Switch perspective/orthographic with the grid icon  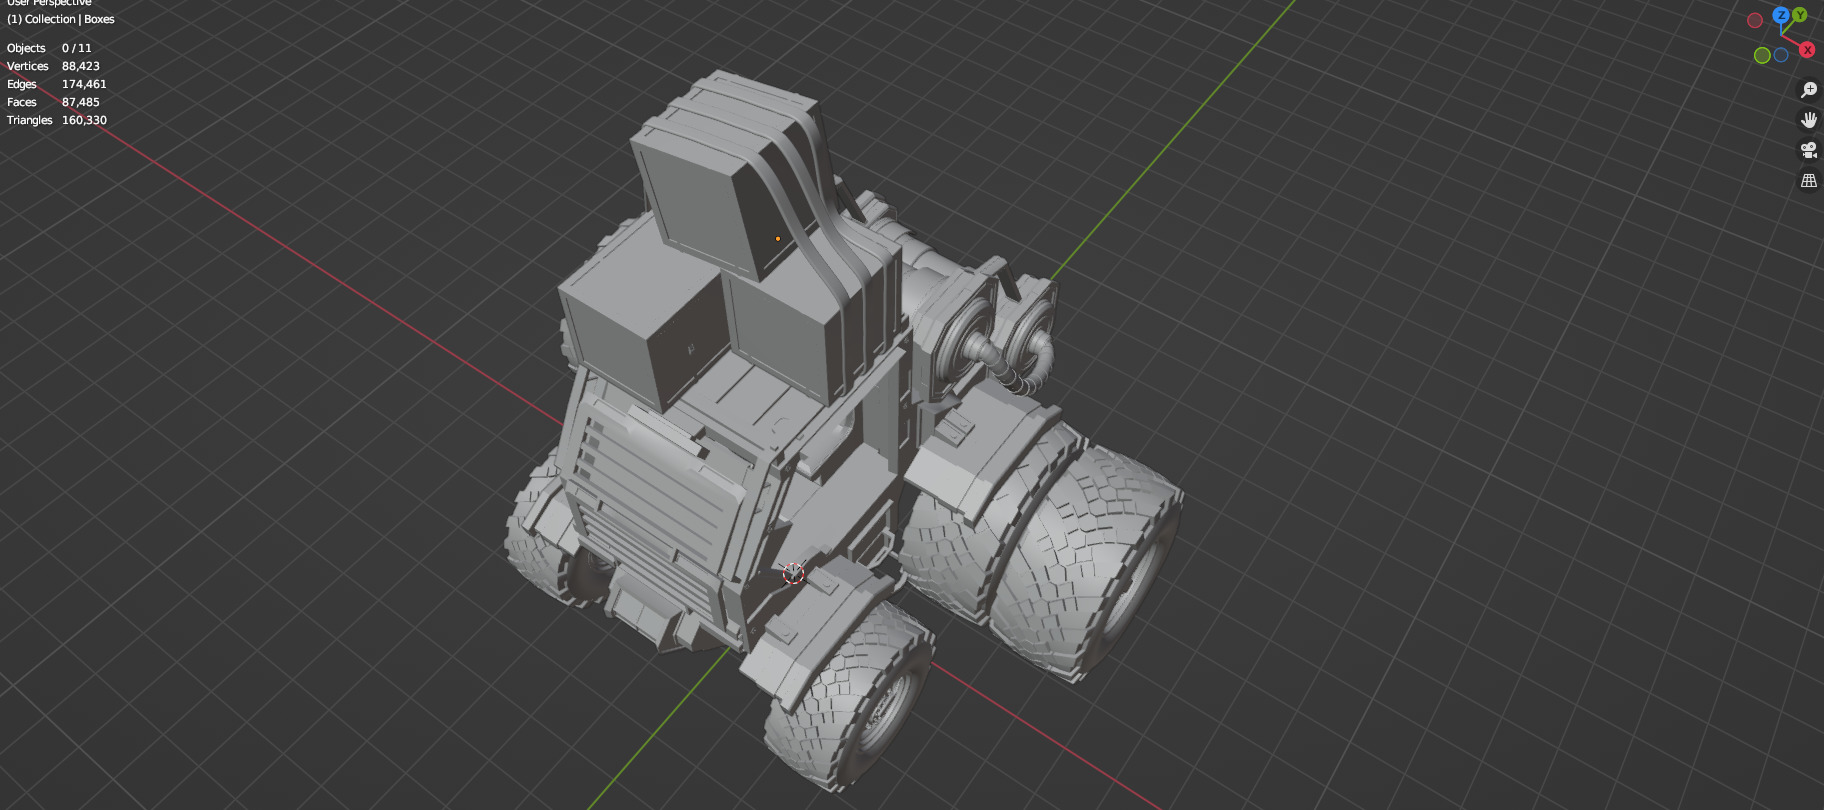[1808, 181]
